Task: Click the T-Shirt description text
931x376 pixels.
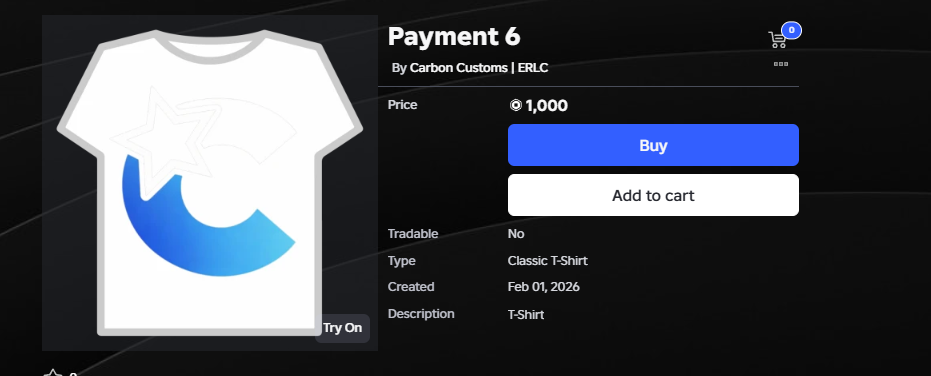Action: click(525, 315)
